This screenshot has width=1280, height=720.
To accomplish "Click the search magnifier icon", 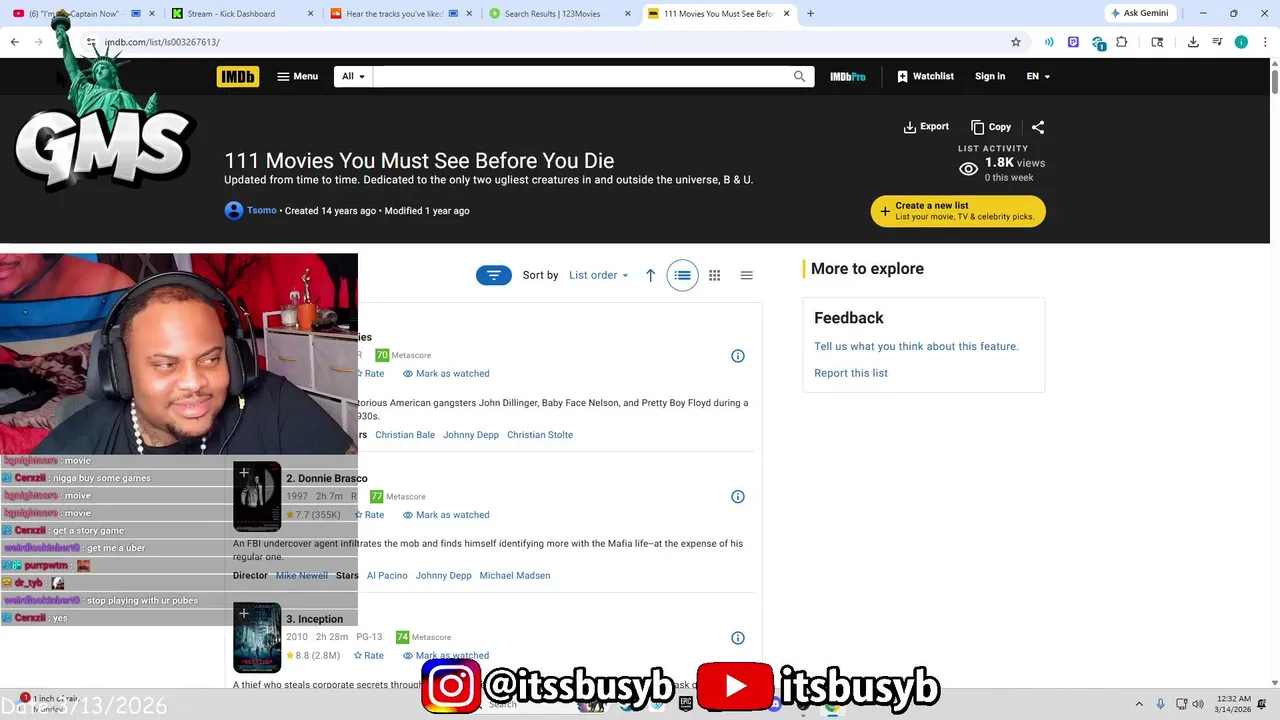I will 799,76.
